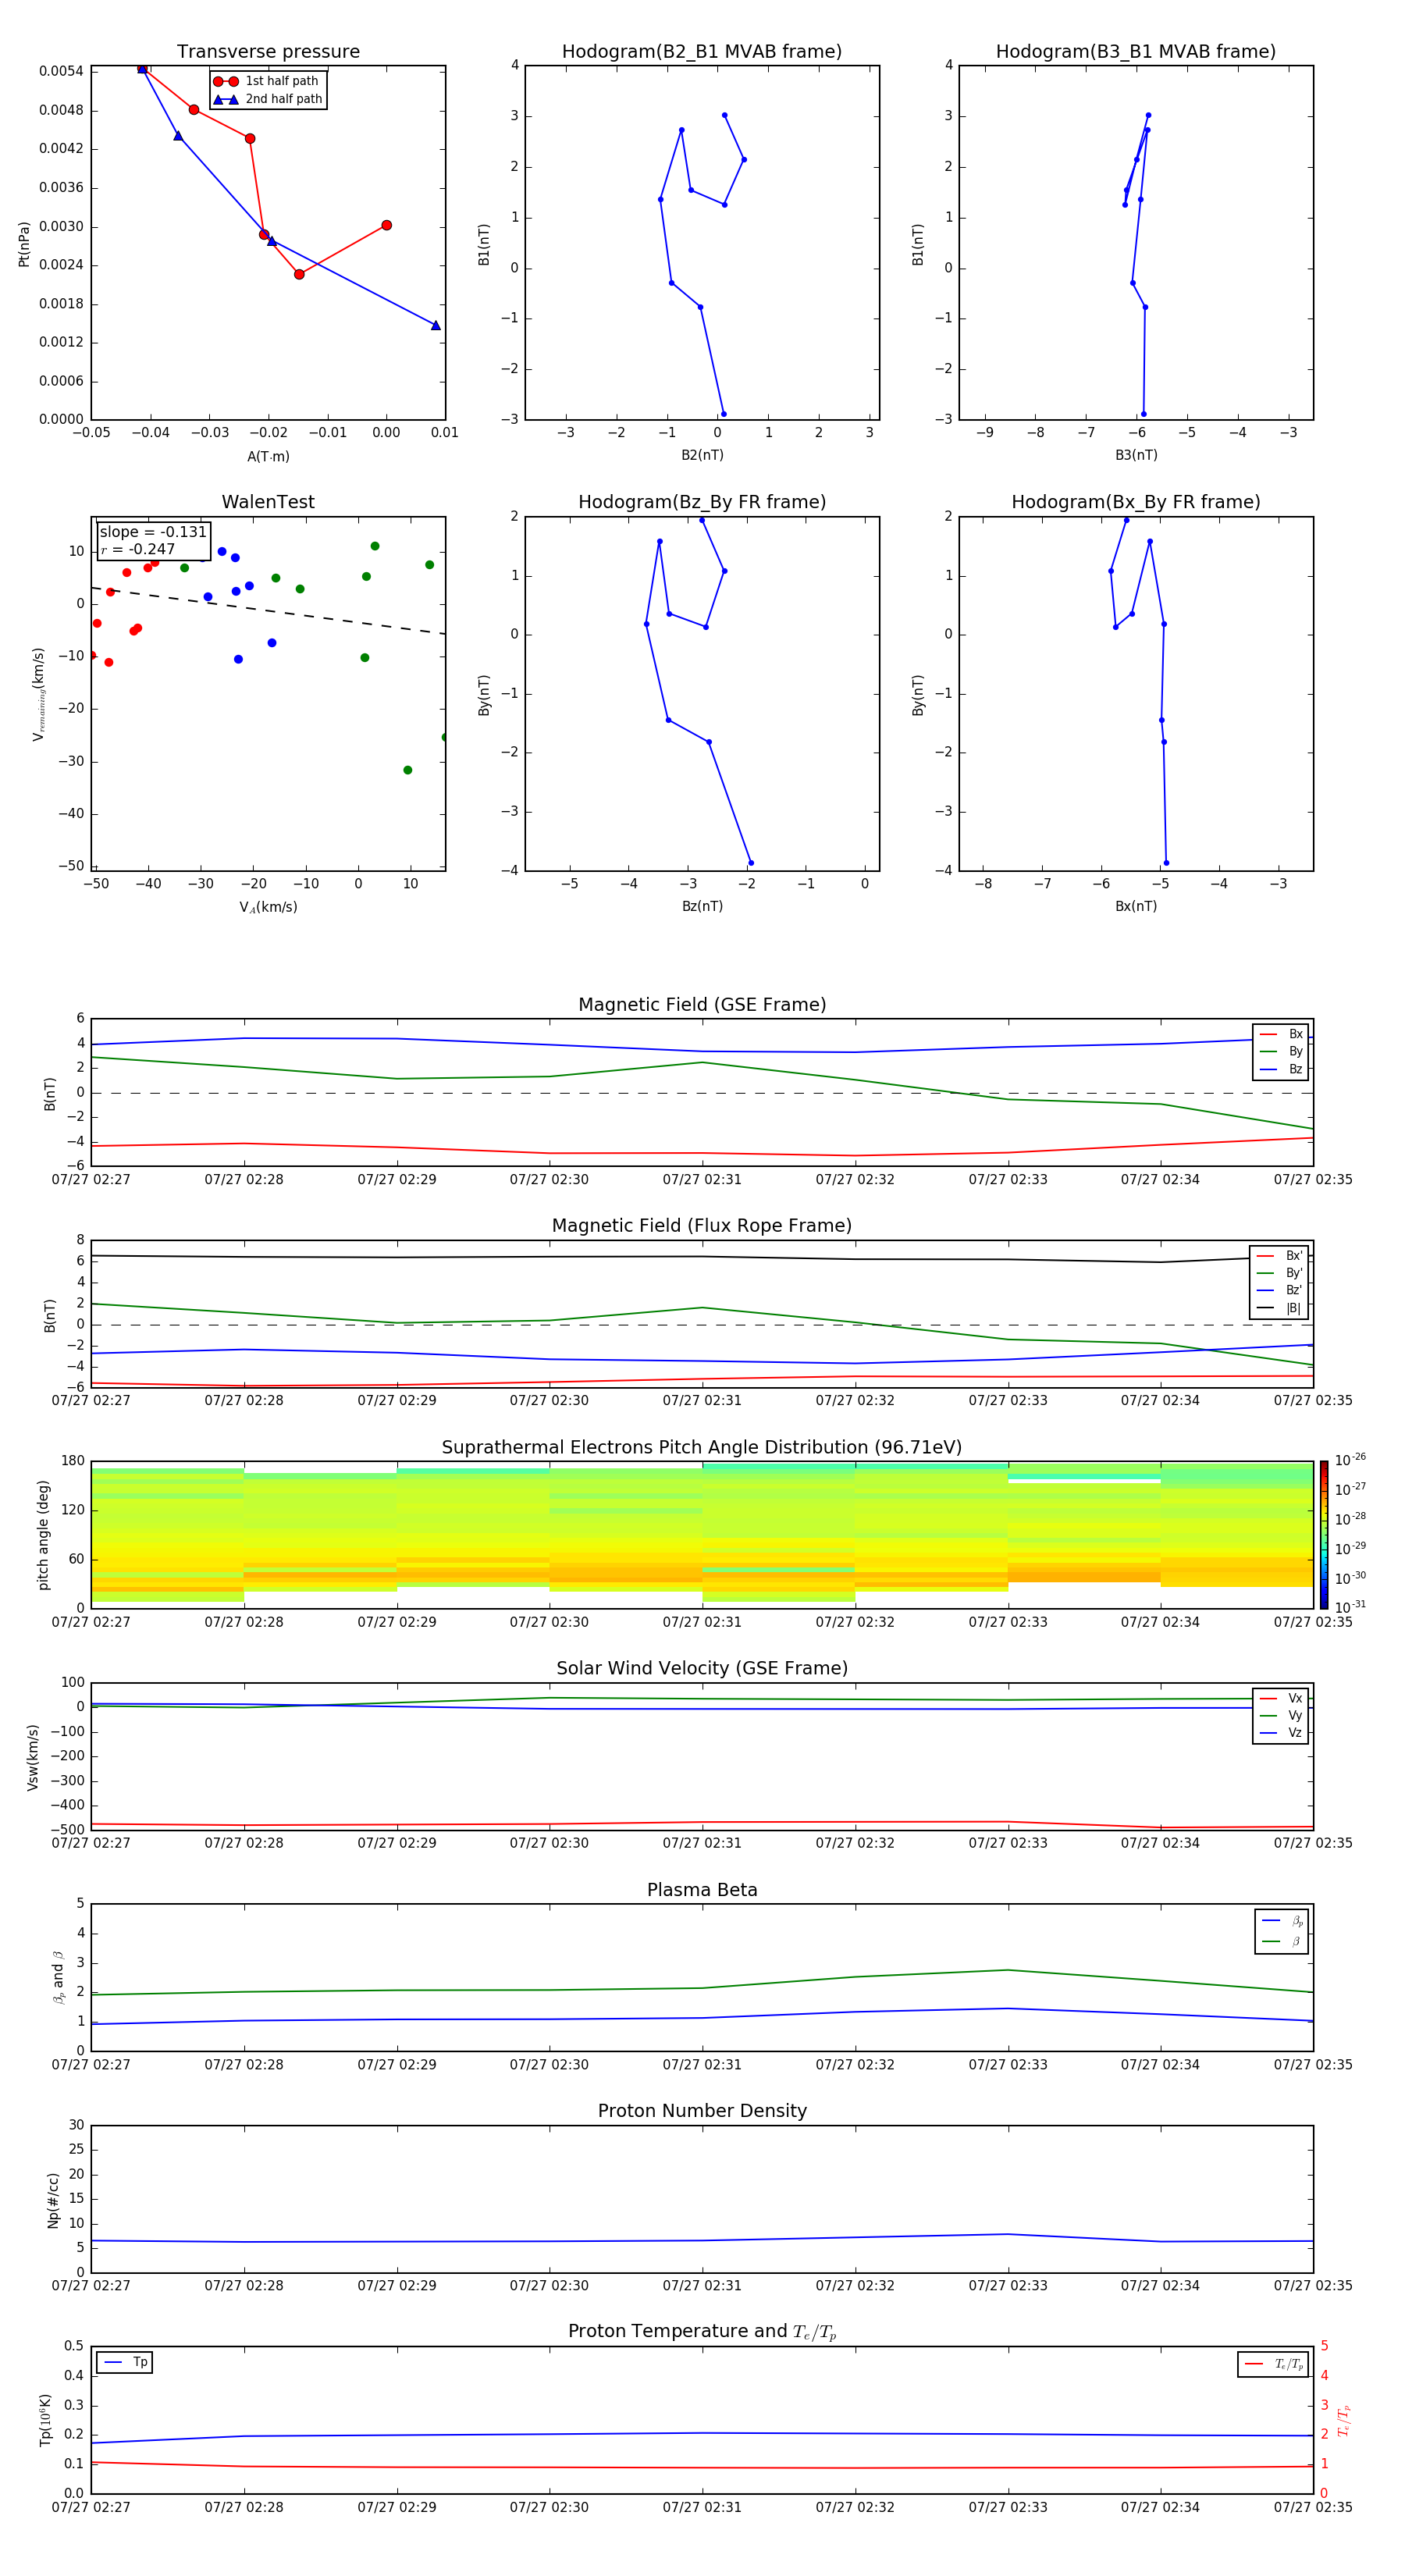Select the βp legend entry in Plasma Beta panel
This screenshot has height=2576, width=1405.
click(1282, 1921)
